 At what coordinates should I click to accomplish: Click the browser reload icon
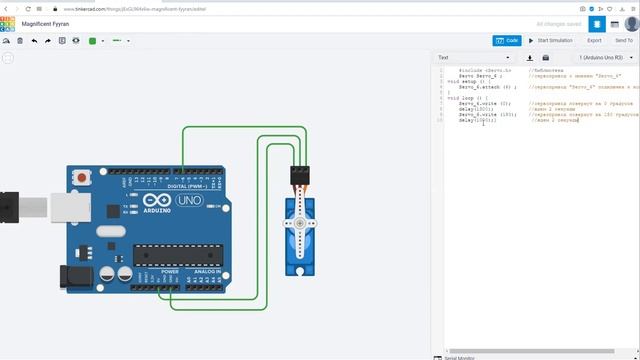pyautogui.click(x=28, y=9)
